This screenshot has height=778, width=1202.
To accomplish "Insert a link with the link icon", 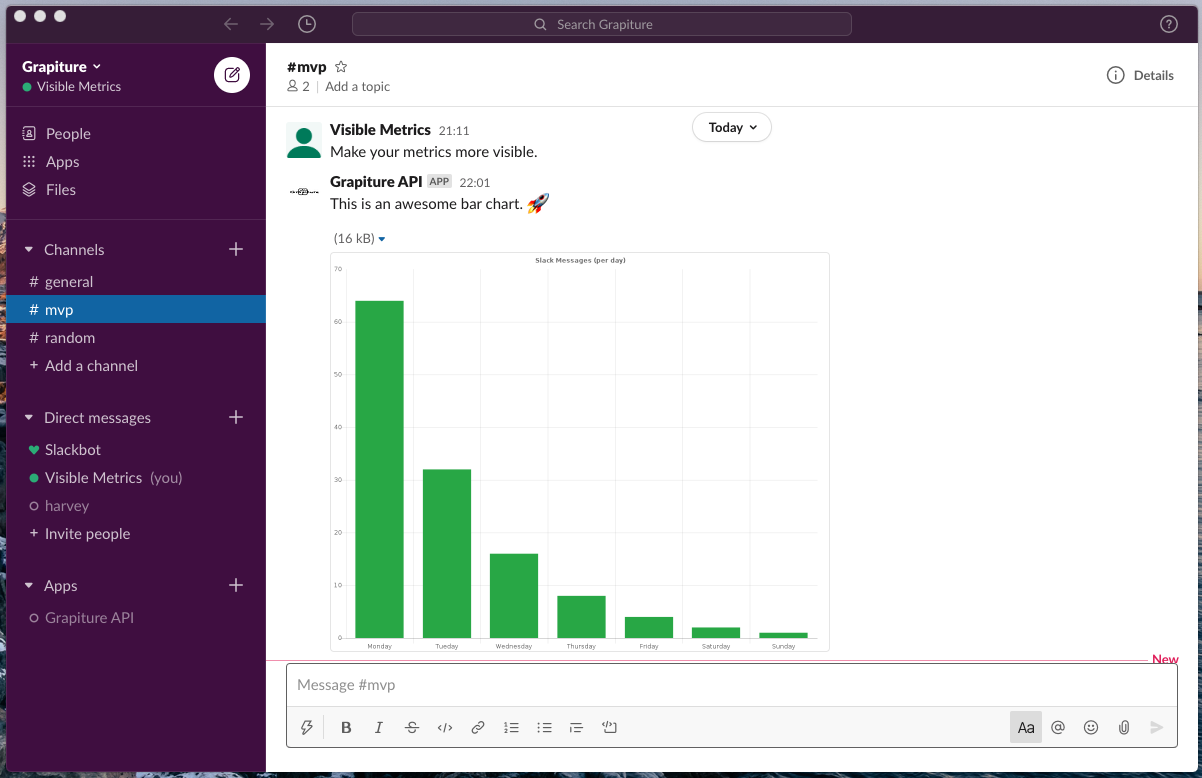I will point(478,727).
